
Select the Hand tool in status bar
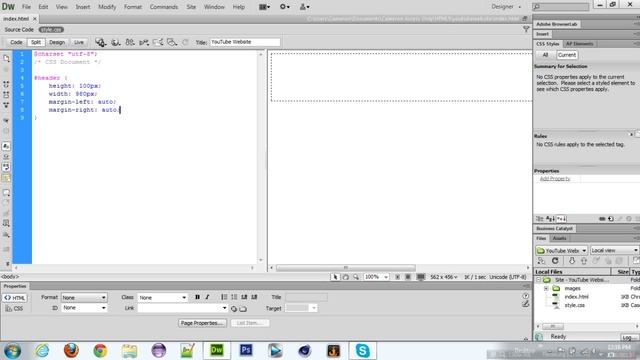(345, 277)
